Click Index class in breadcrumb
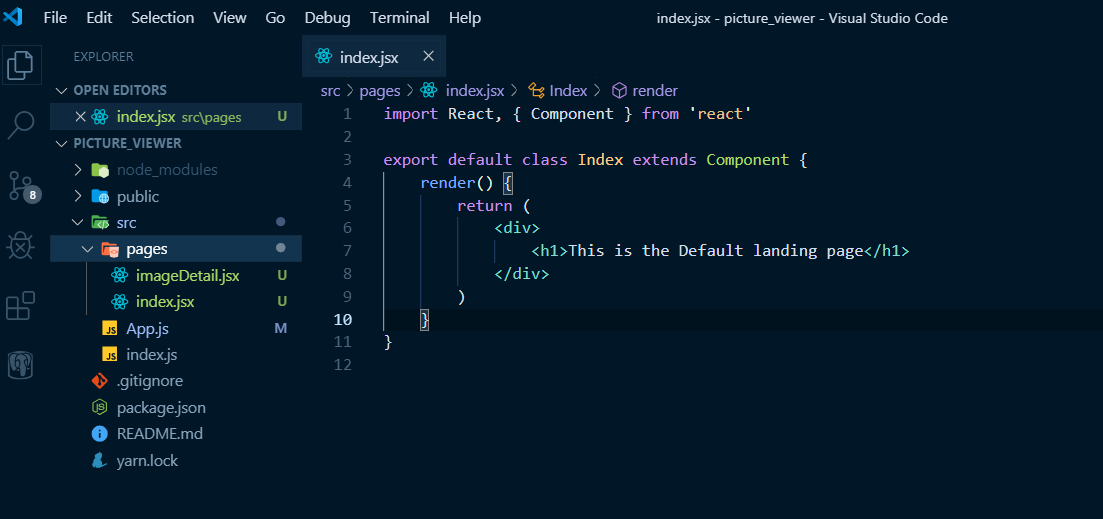 point(568,90)
